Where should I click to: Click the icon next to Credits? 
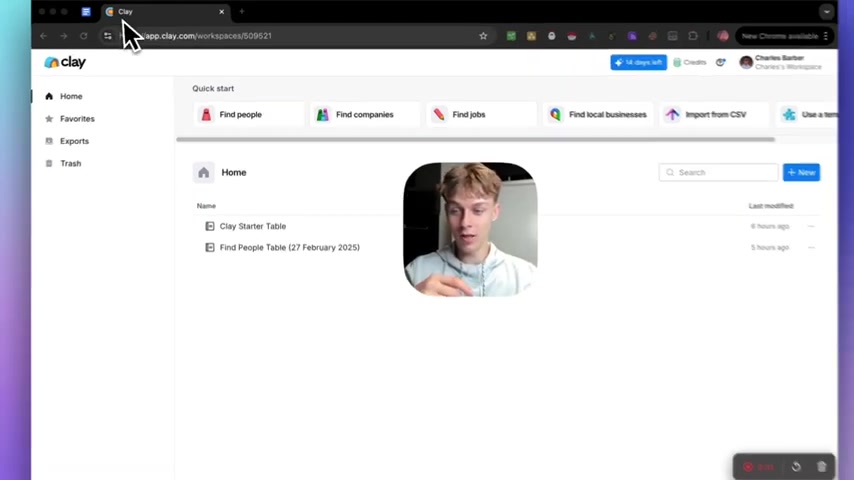click(721, 63)
